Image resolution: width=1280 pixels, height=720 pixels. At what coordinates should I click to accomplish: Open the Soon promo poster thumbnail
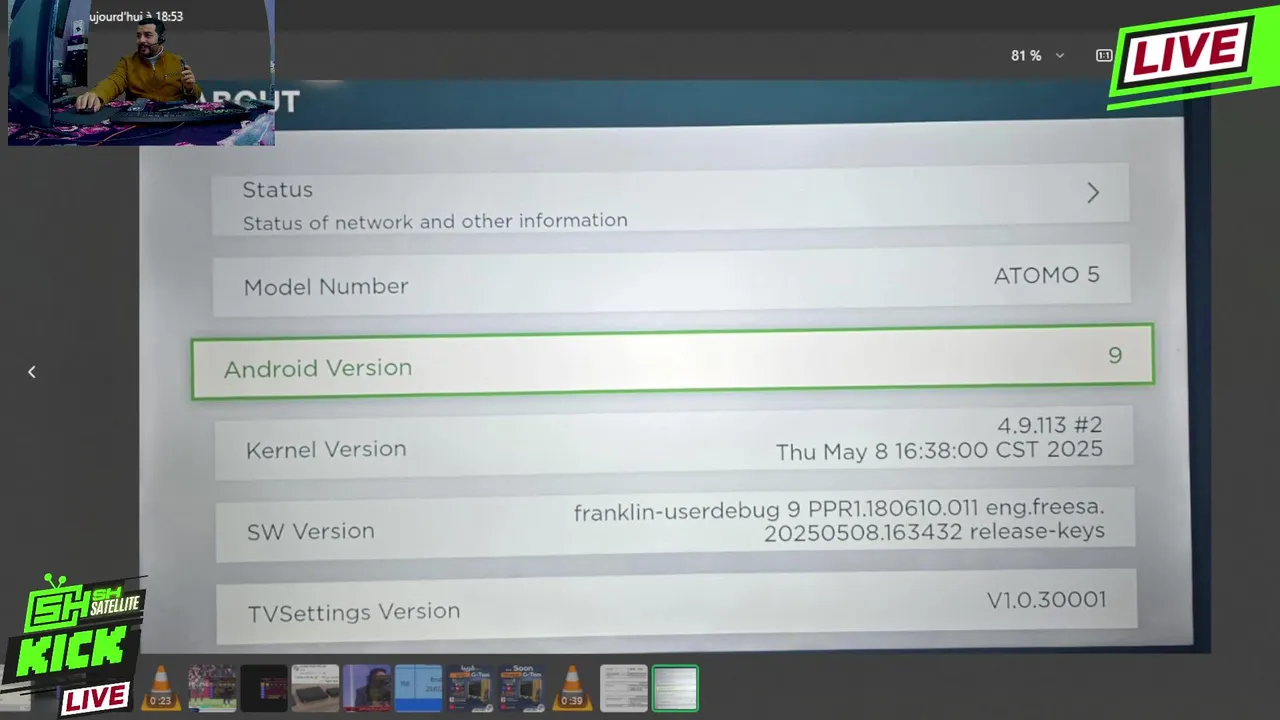(522, 688)
